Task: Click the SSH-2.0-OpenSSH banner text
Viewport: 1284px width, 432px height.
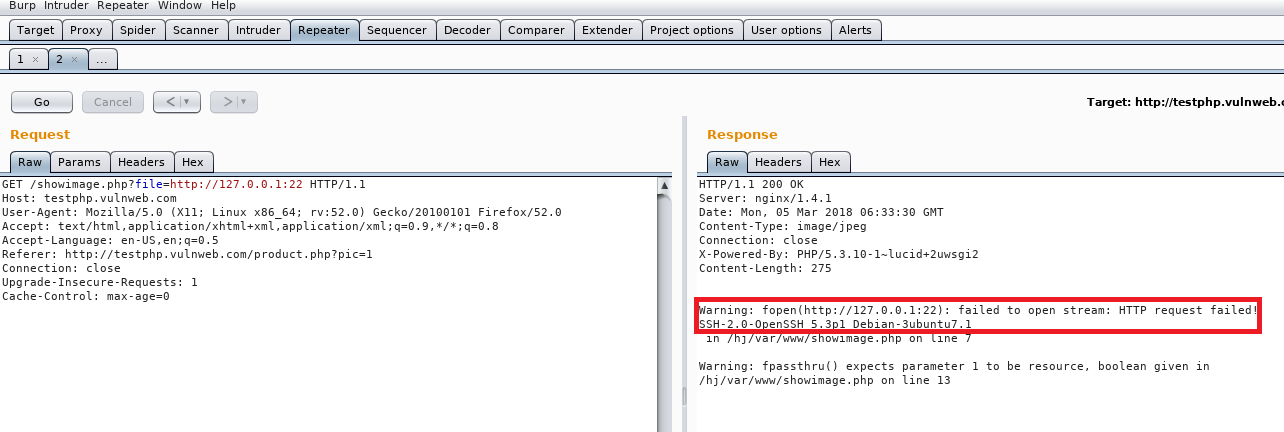Action: coord(835,325)
